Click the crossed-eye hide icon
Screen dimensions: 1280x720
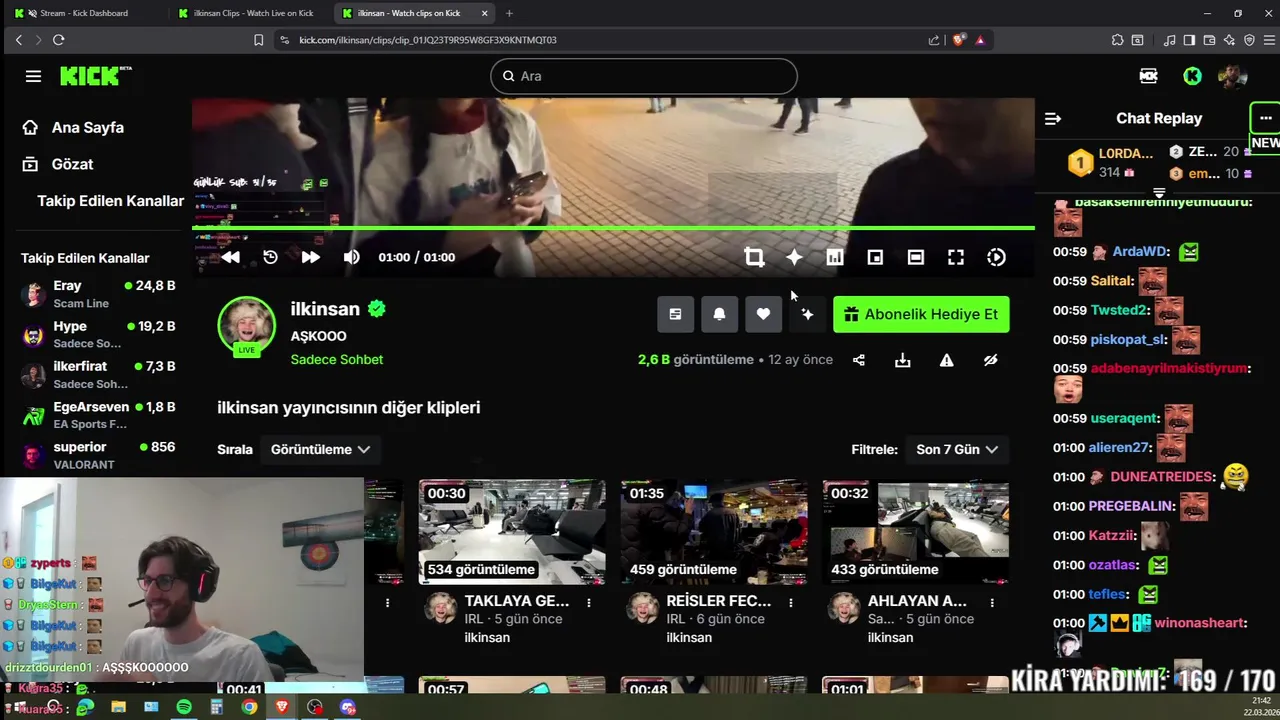[990, 360]
